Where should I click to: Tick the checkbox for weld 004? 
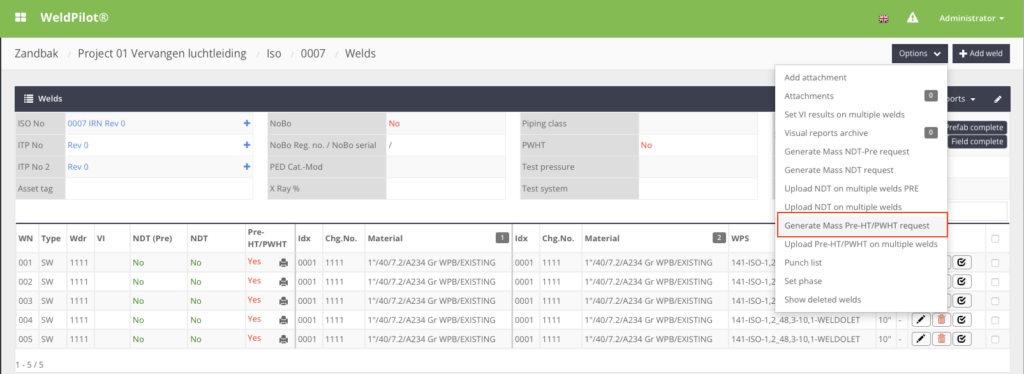tap(995, 320)
